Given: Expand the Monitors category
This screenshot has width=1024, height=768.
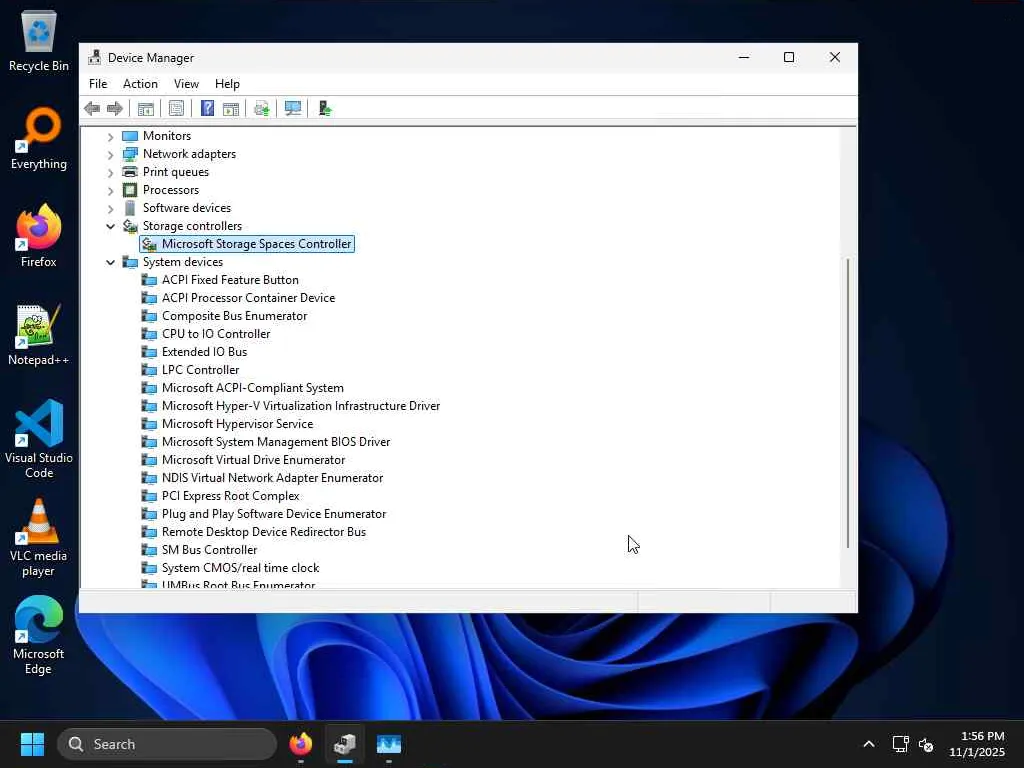Looking at the screenshot, I should [x=110, y=136].
